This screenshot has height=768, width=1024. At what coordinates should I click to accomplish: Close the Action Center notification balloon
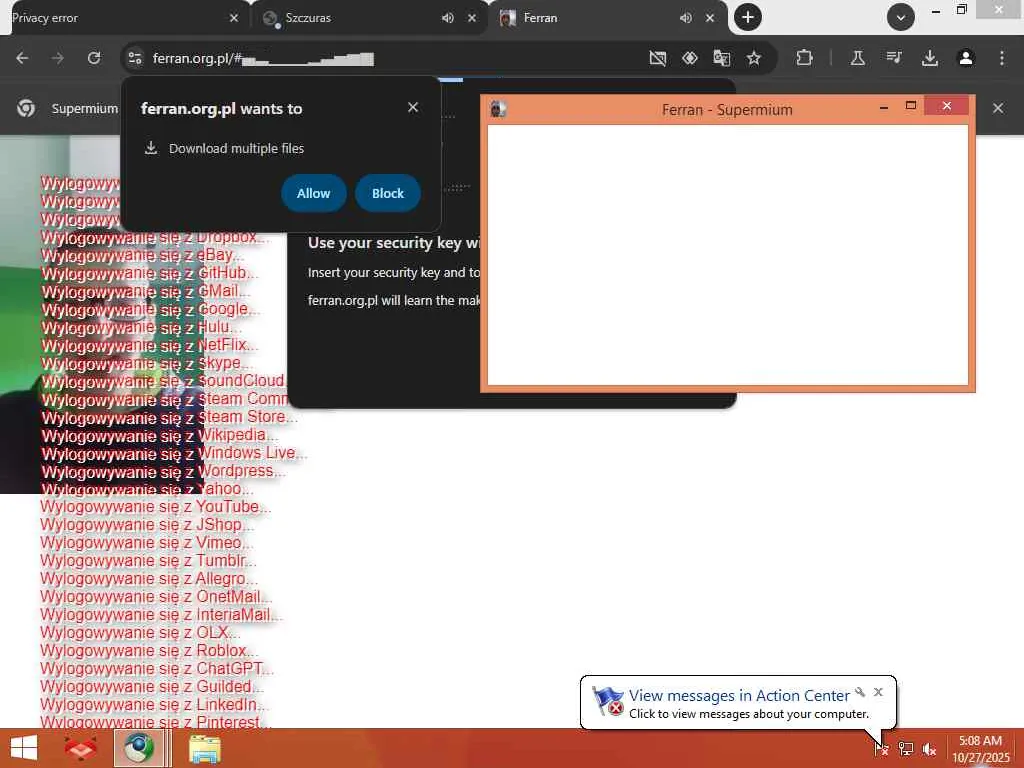[878, 692]
